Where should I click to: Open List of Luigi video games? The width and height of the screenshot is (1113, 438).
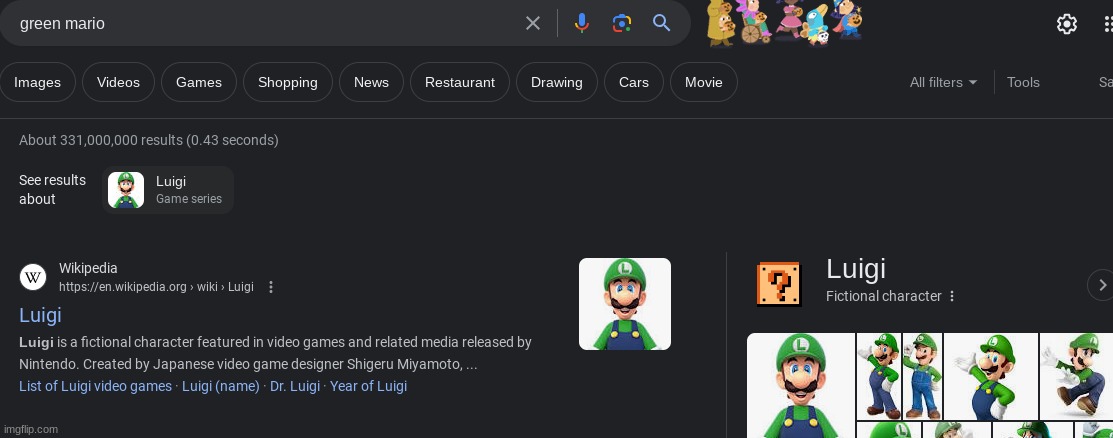(x=95, y=386)
